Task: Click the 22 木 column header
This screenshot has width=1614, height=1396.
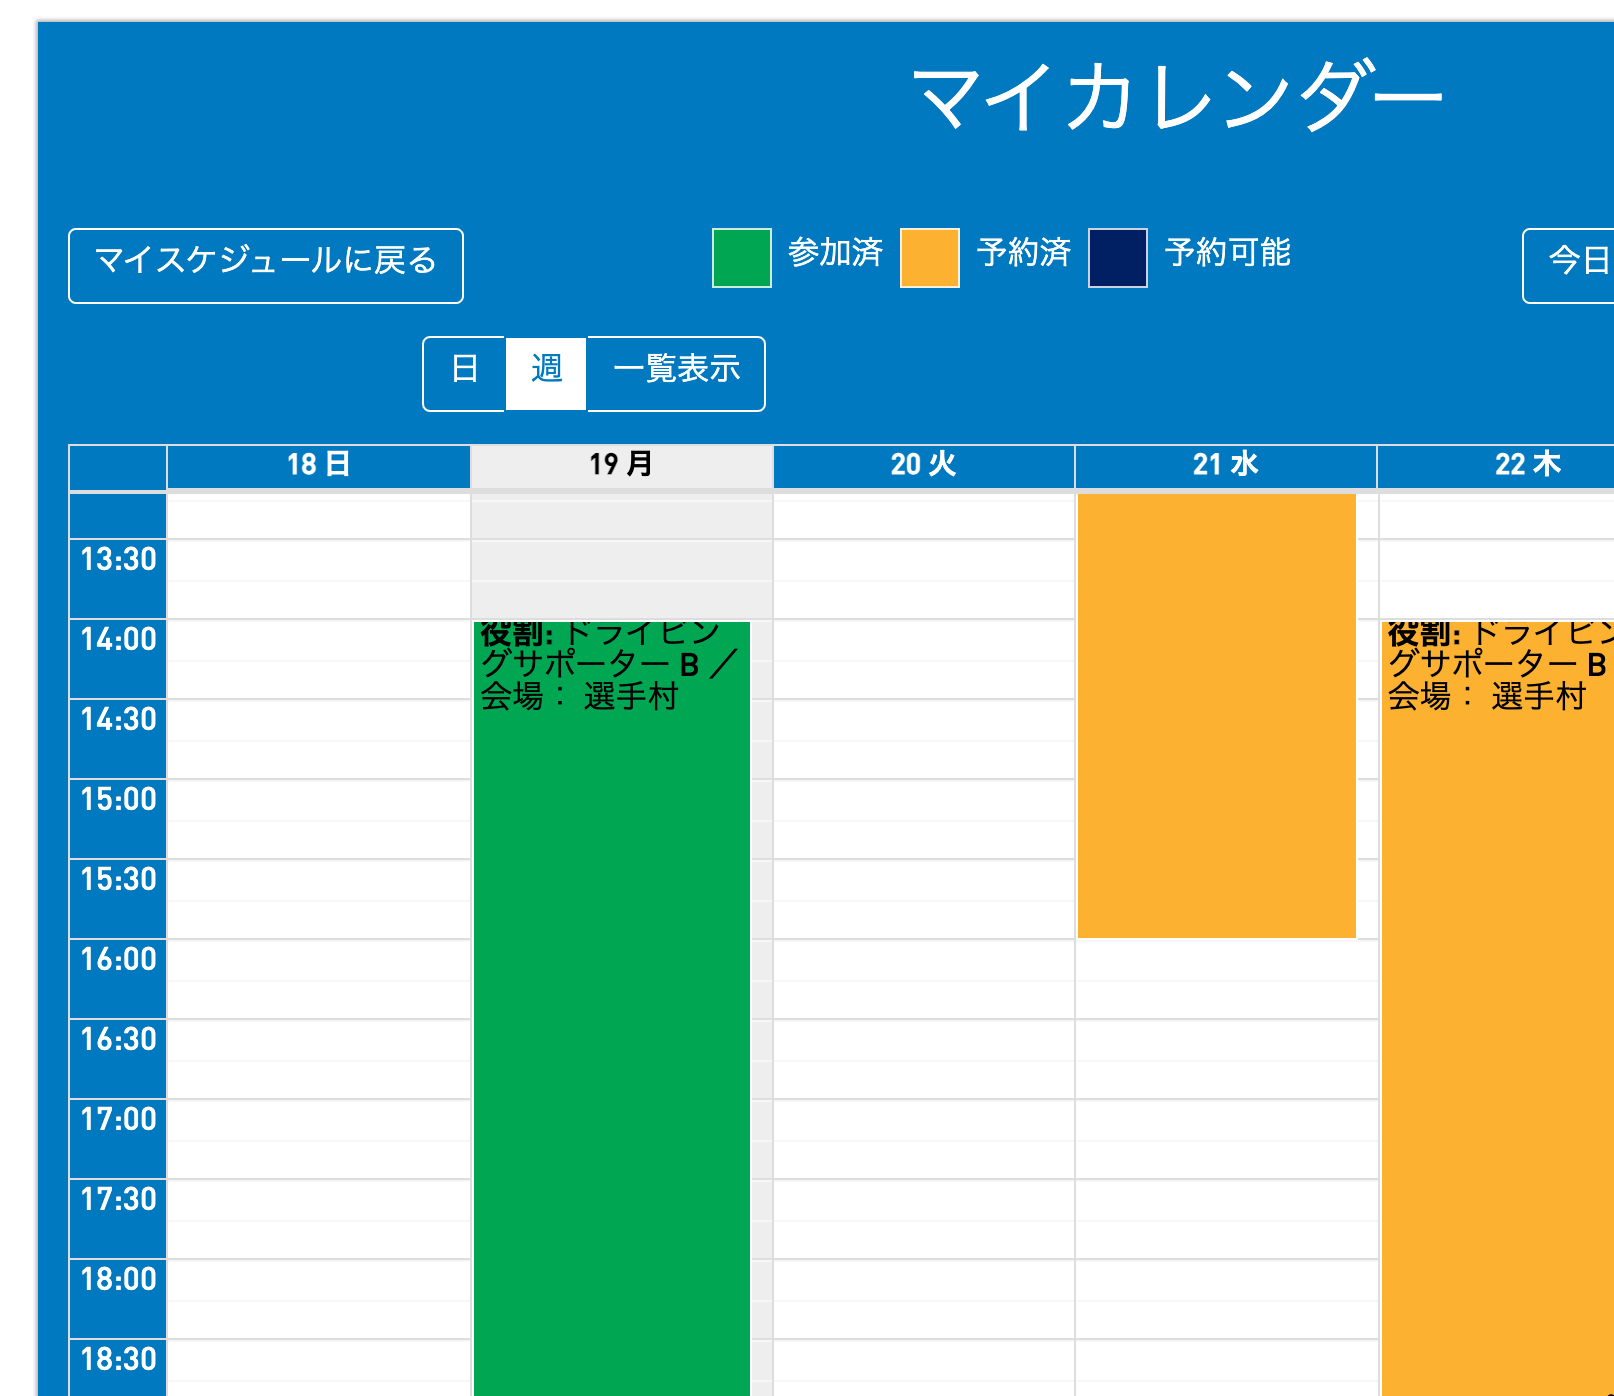Action: [x=1527, y=465]
